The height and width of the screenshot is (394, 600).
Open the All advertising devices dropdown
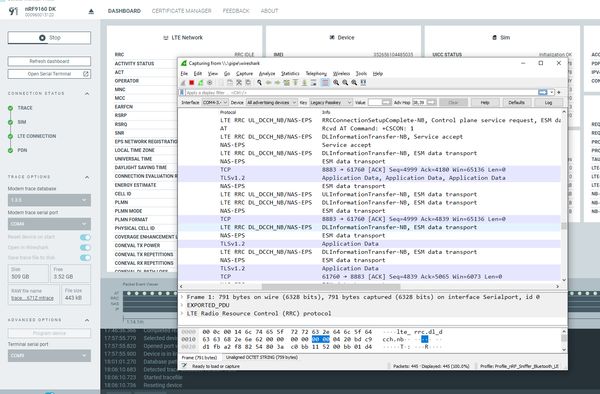(271, 103)
